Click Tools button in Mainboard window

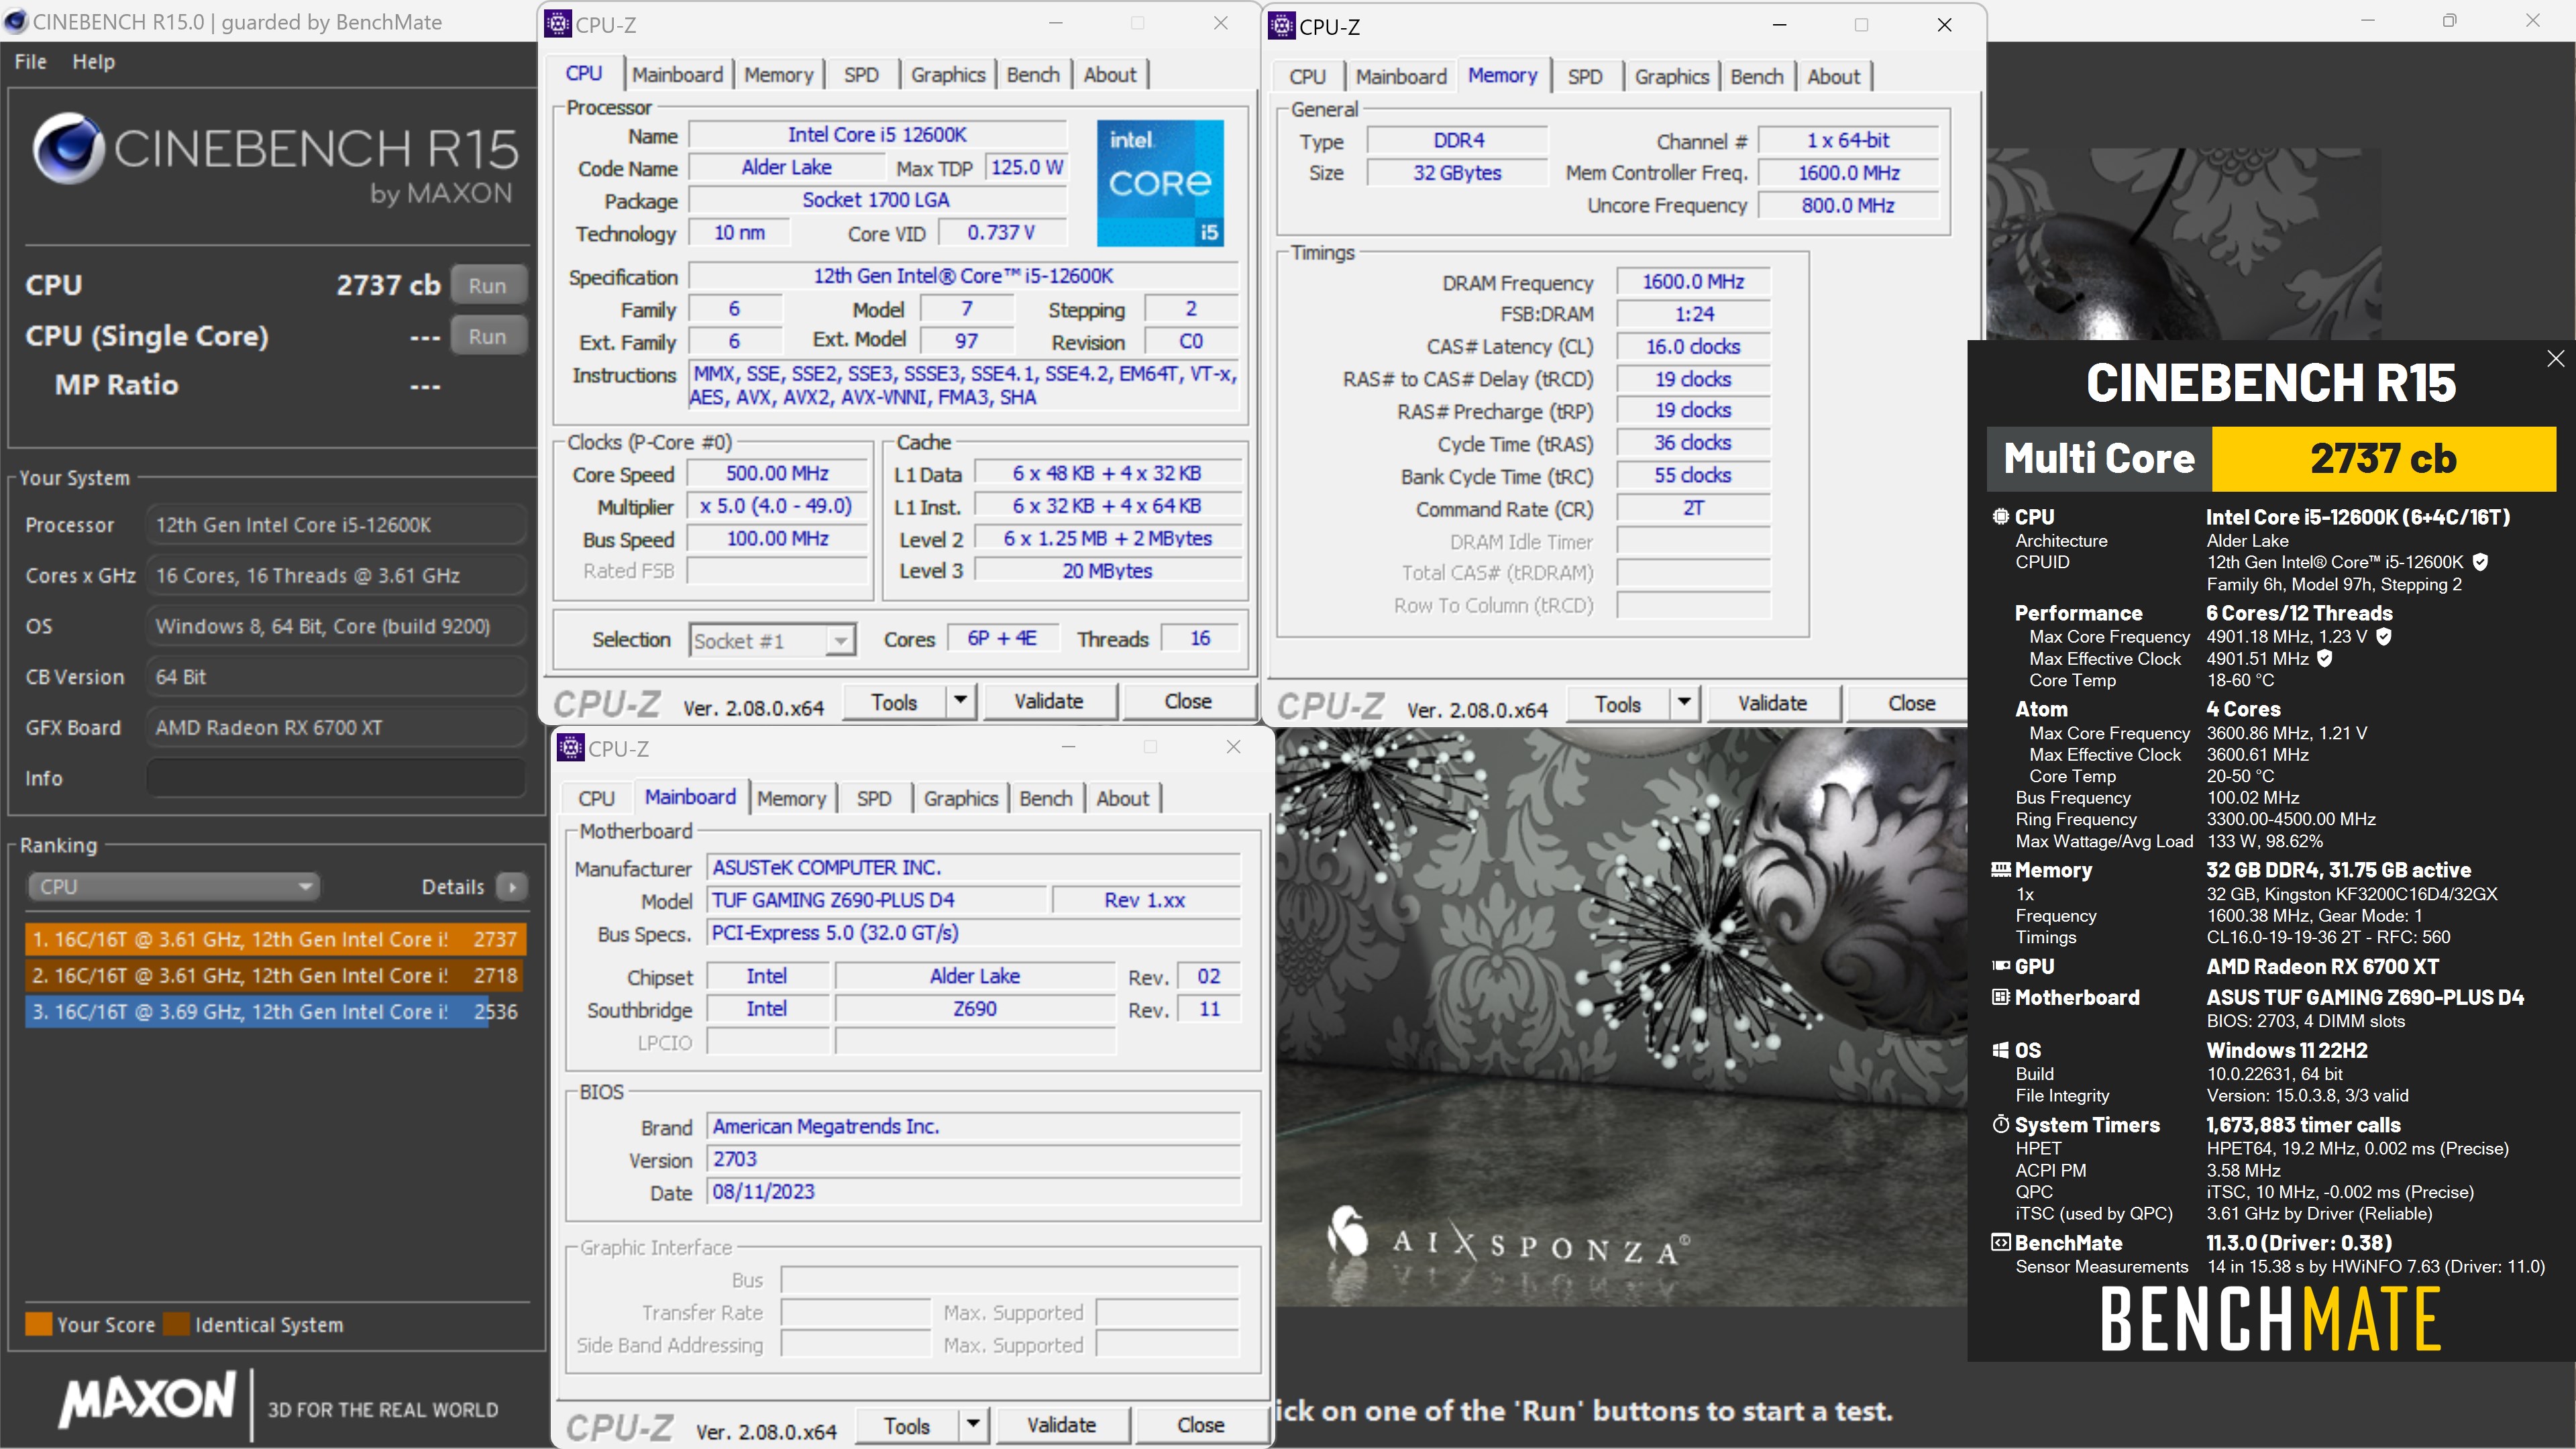tap(907, 1425)
